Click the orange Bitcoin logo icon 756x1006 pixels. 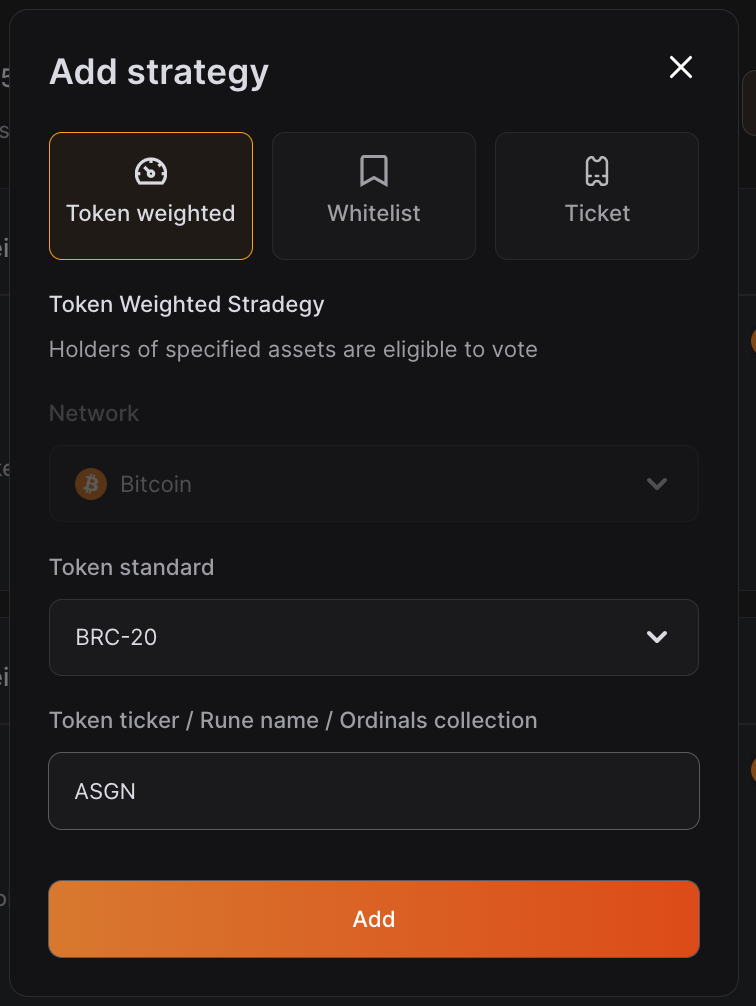(x=91, y=484)
